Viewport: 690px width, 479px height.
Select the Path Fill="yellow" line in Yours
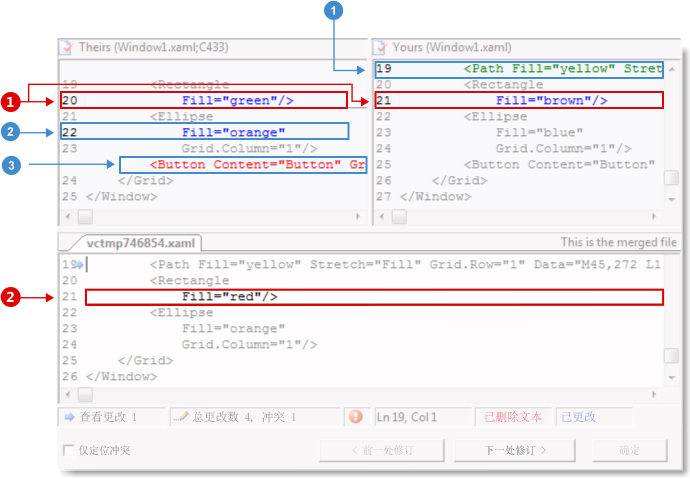pos(519,69)
